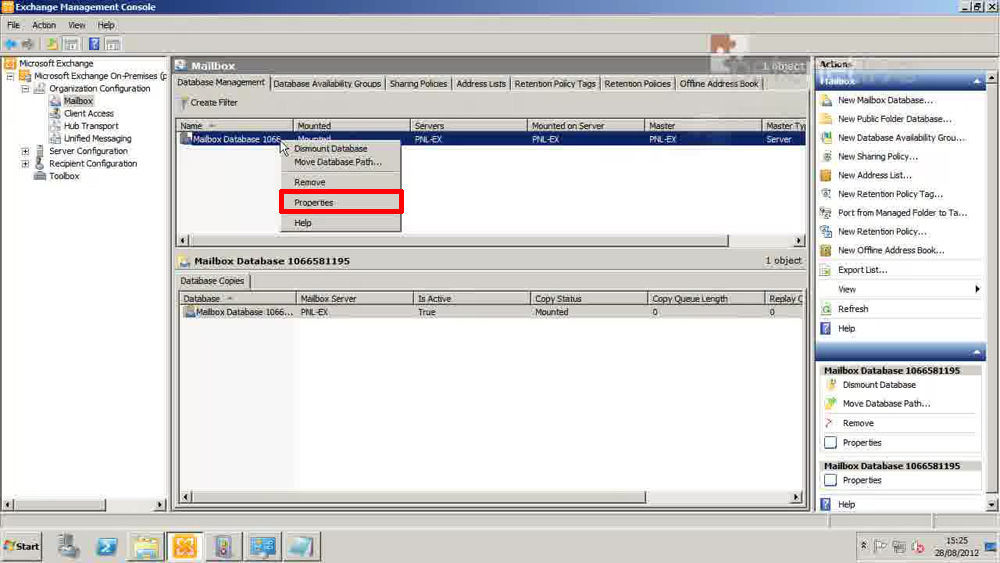Click the back arrow toolbar icon
The image size is (1000, 563).
point(11,44)
